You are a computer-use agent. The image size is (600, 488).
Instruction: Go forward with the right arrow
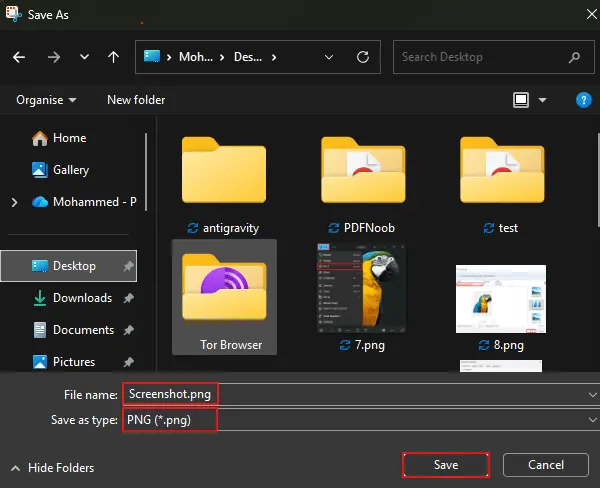54,57
